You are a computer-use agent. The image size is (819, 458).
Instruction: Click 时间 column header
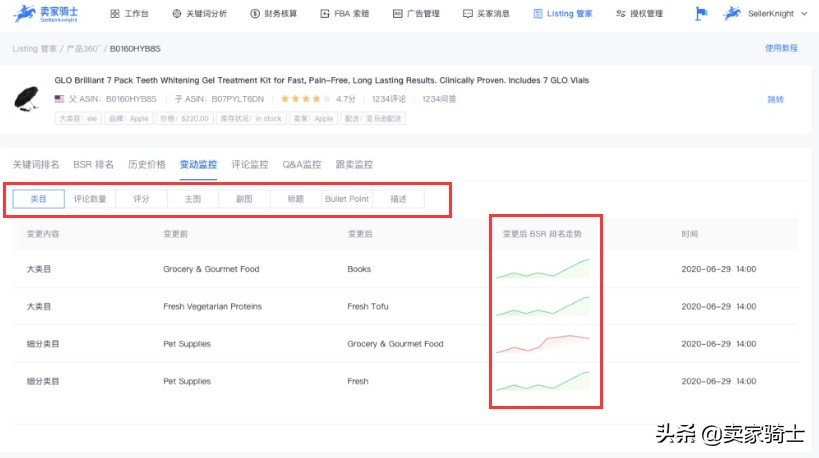pyautogui.click(x=689, y=234)
